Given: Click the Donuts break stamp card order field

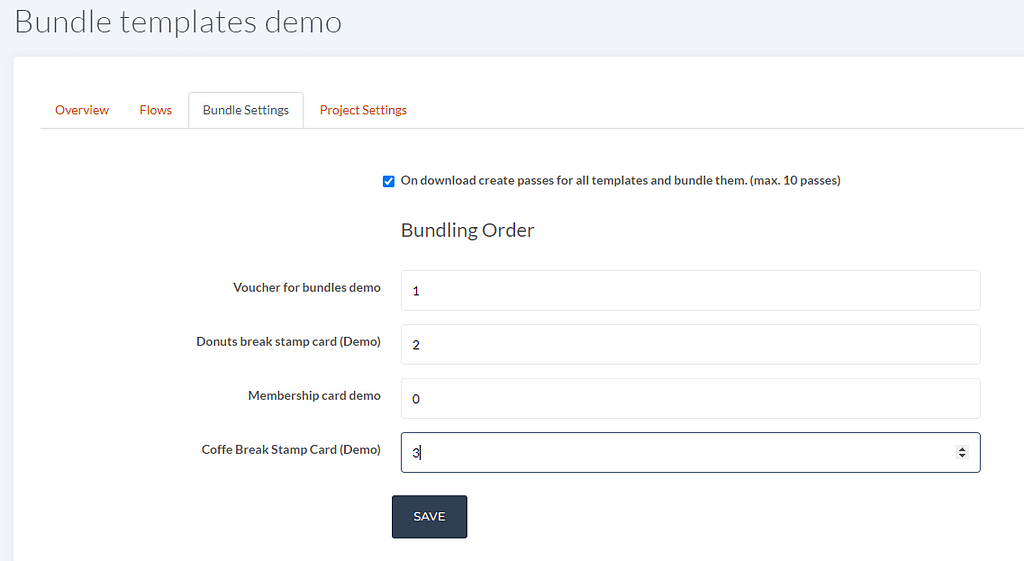Looking at the screenshot, I should [690, 345].
